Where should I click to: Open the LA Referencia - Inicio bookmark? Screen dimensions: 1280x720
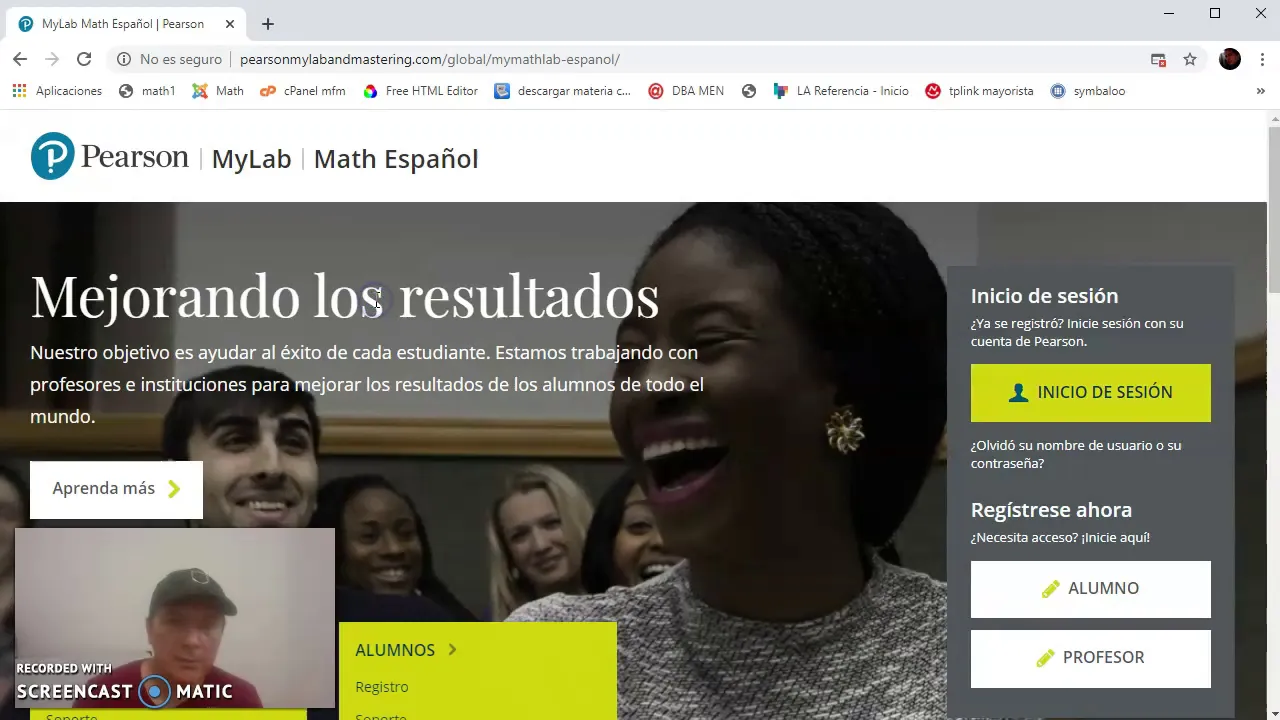[841, 91]
